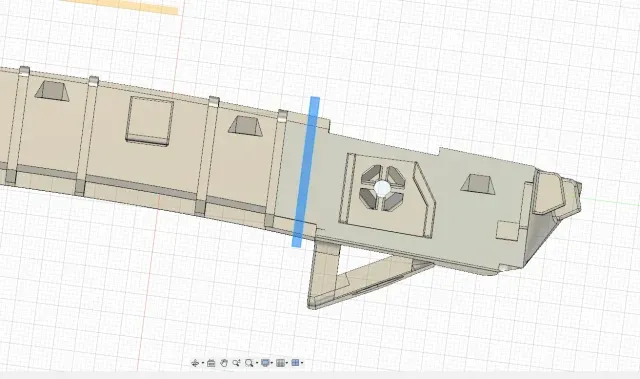Image resolution: width=640 pixels, height=379 pixels.
Task: Expand the Display Settings dropdown arrow
Action: (x=272, y=363)
